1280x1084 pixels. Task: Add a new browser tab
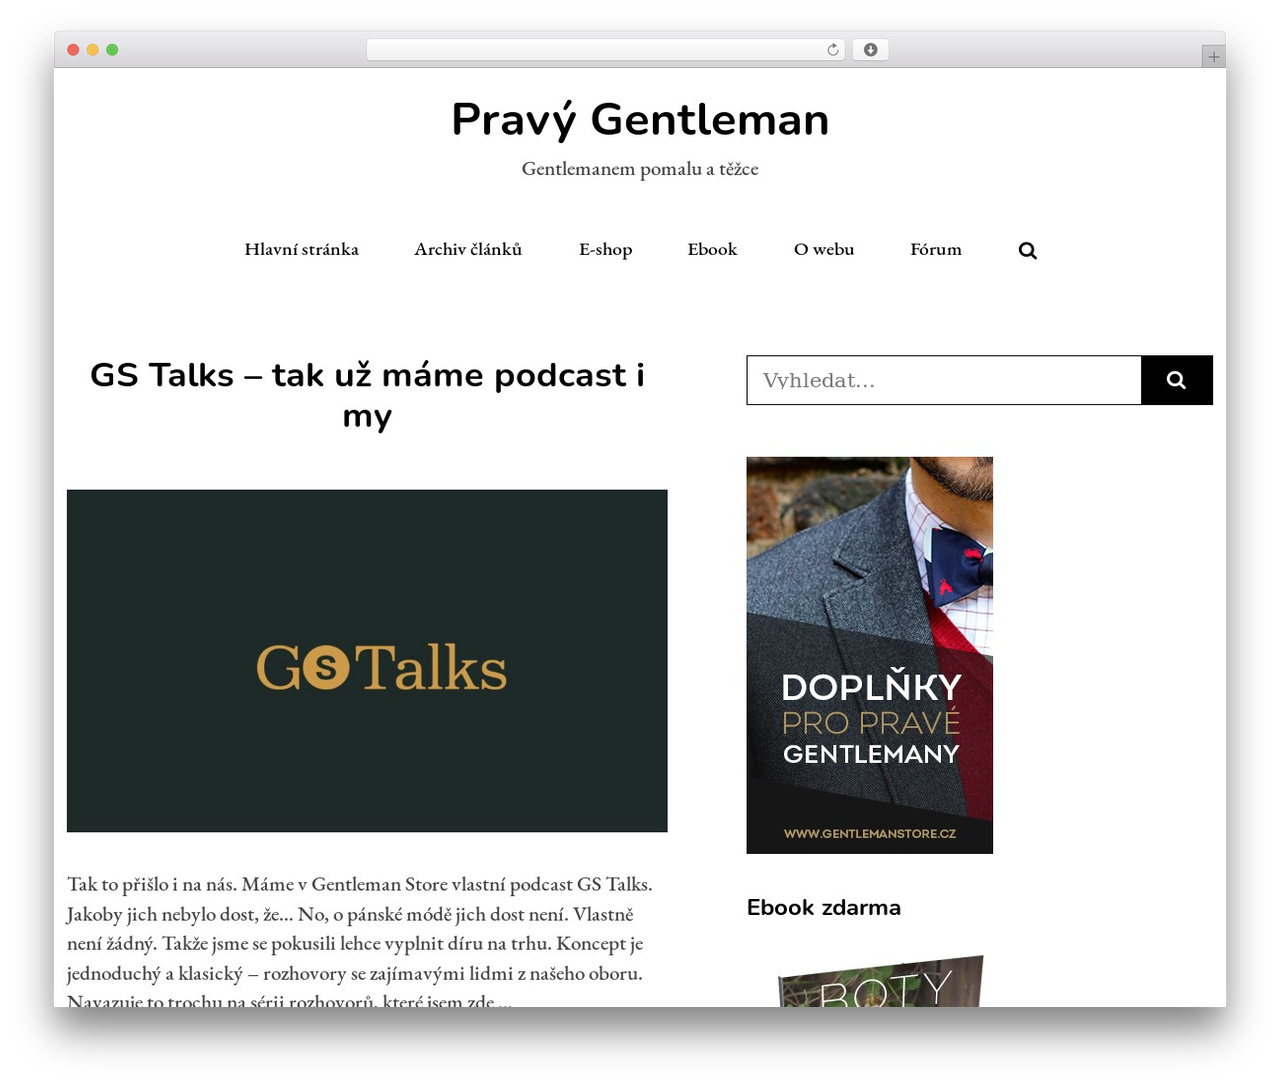tap(1213, 57)
